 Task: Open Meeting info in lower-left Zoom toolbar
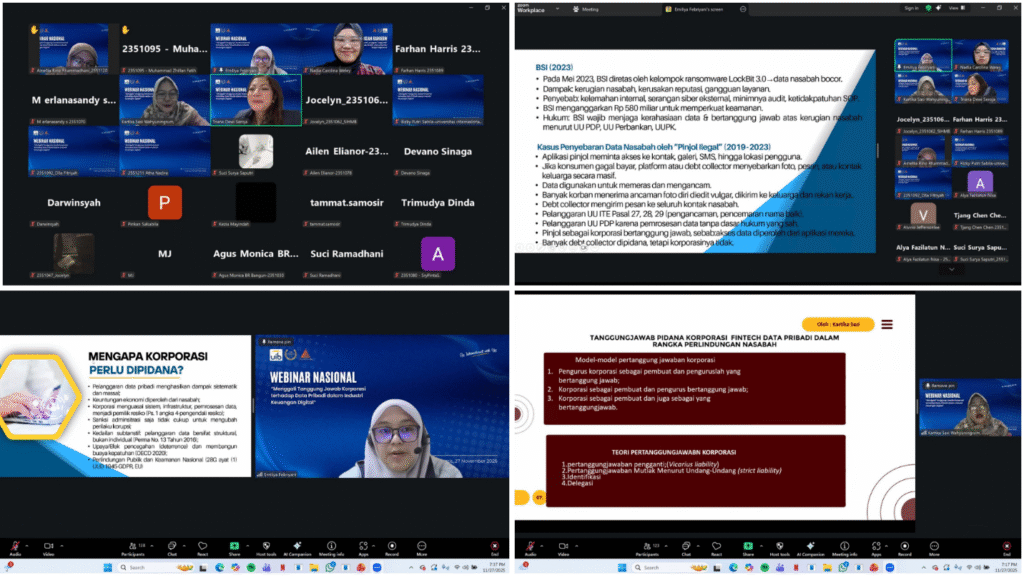pyautogui.click(x=330, y=546)
